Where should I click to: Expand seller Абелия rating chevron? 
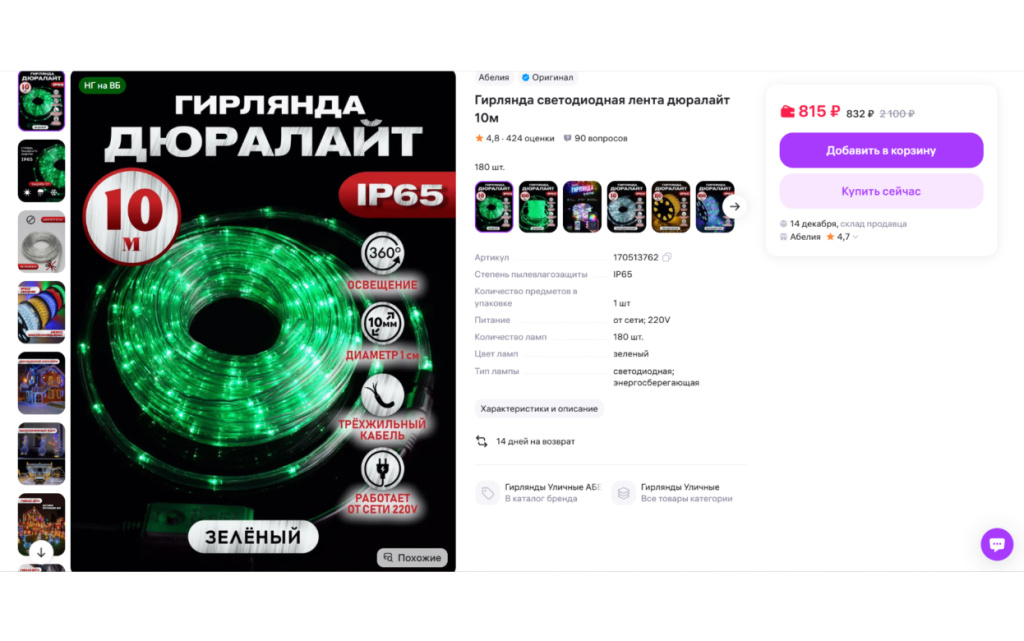pos(856,237)
